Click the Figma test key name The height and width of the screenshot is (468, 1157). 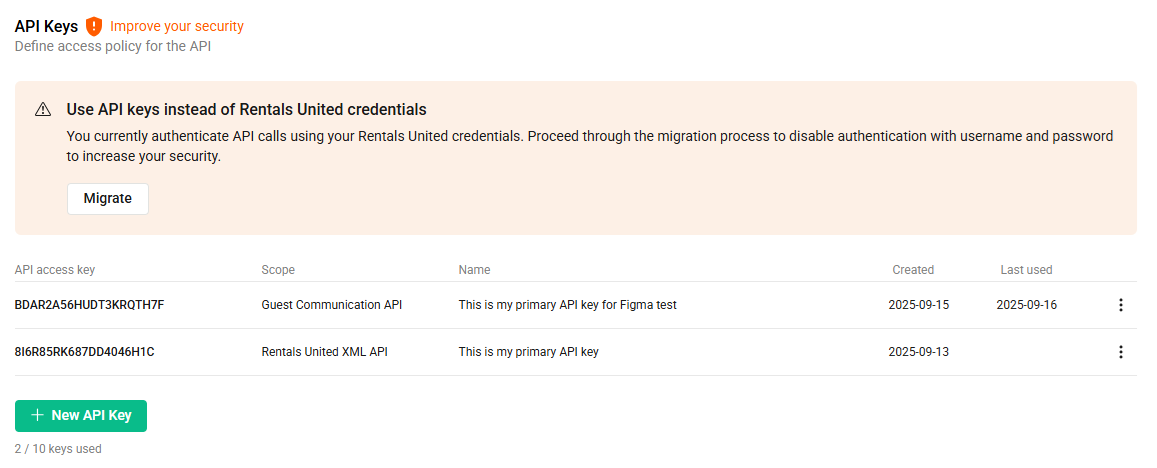coord(567,305)
